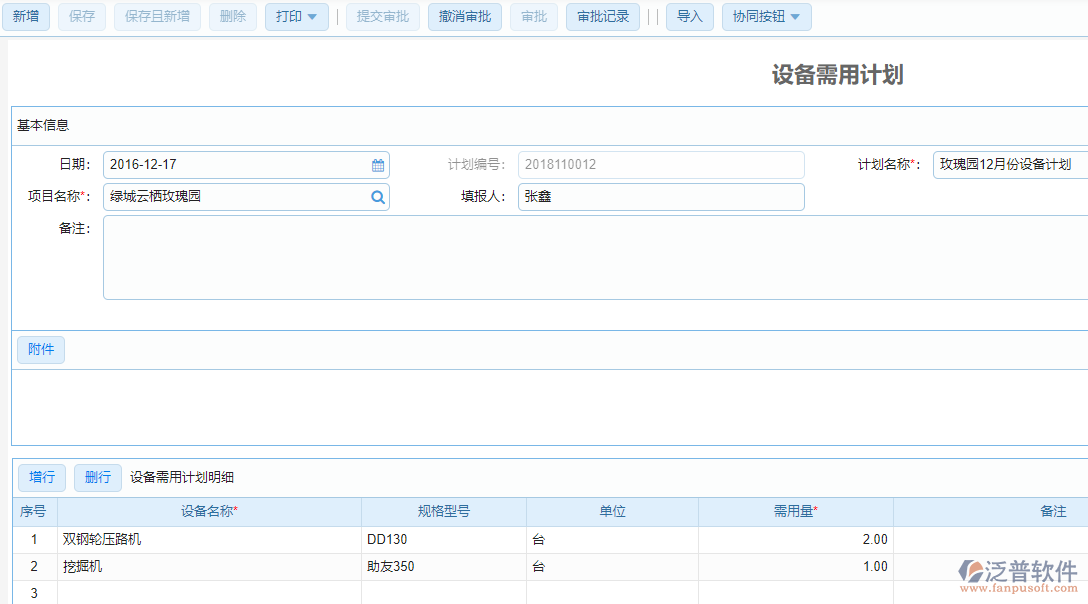
Task: Click 增行 to add a detail row
Action: tap(41, 477)
